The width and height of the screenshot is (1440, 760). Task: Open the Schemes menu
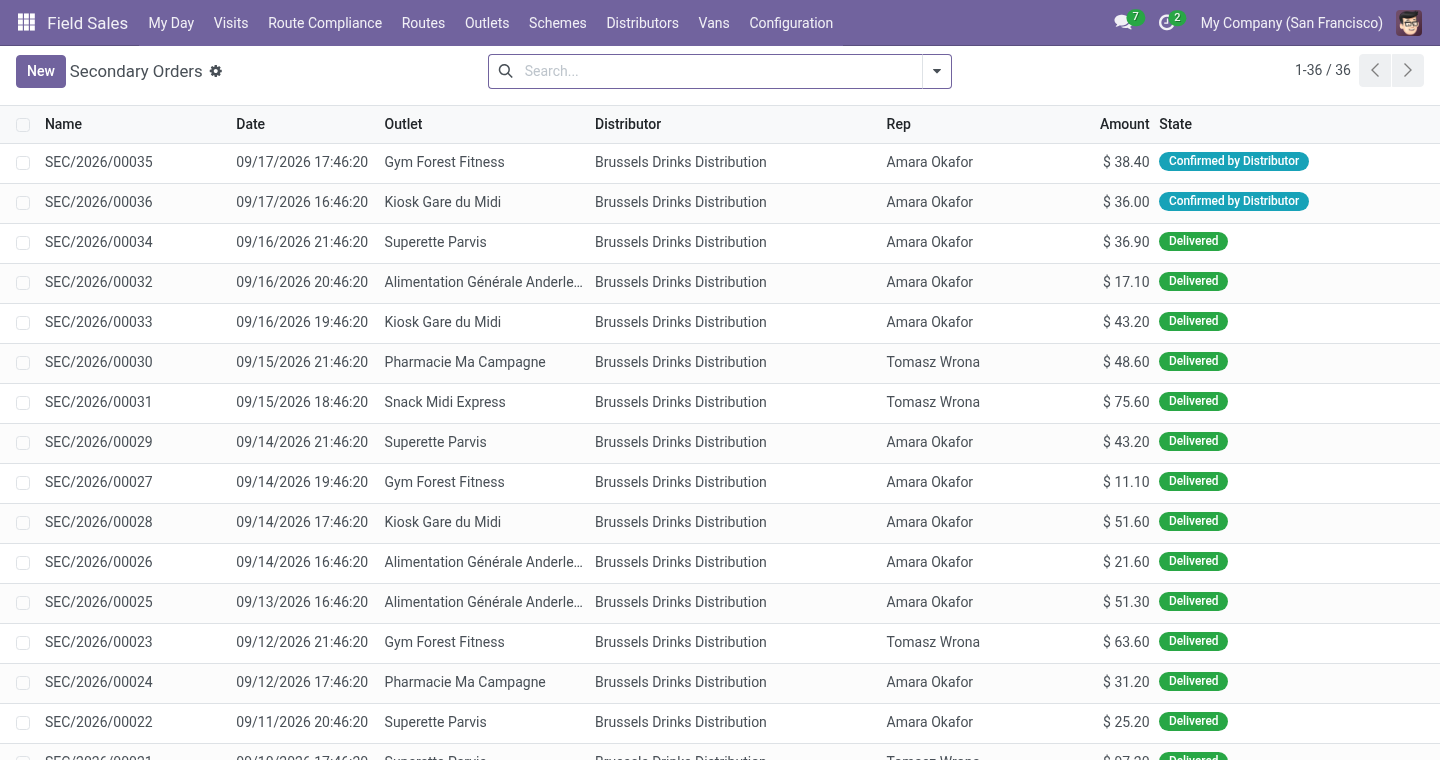pos(558,23)
